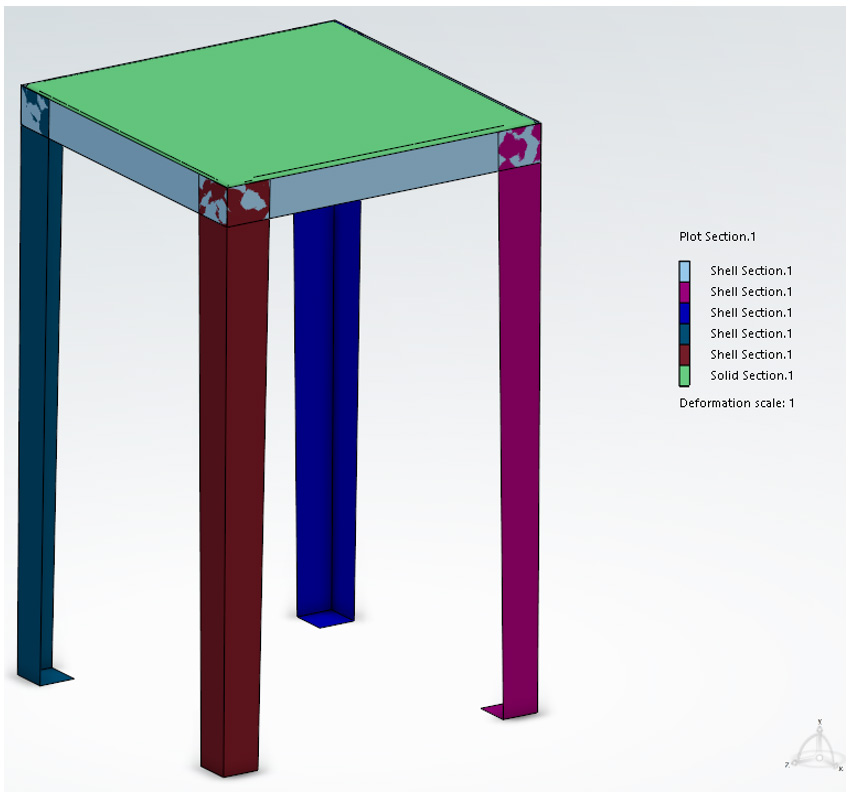Select the maroon front table leg
The width and height of the screenshot is (852, 795).
(x=233, y=480)
